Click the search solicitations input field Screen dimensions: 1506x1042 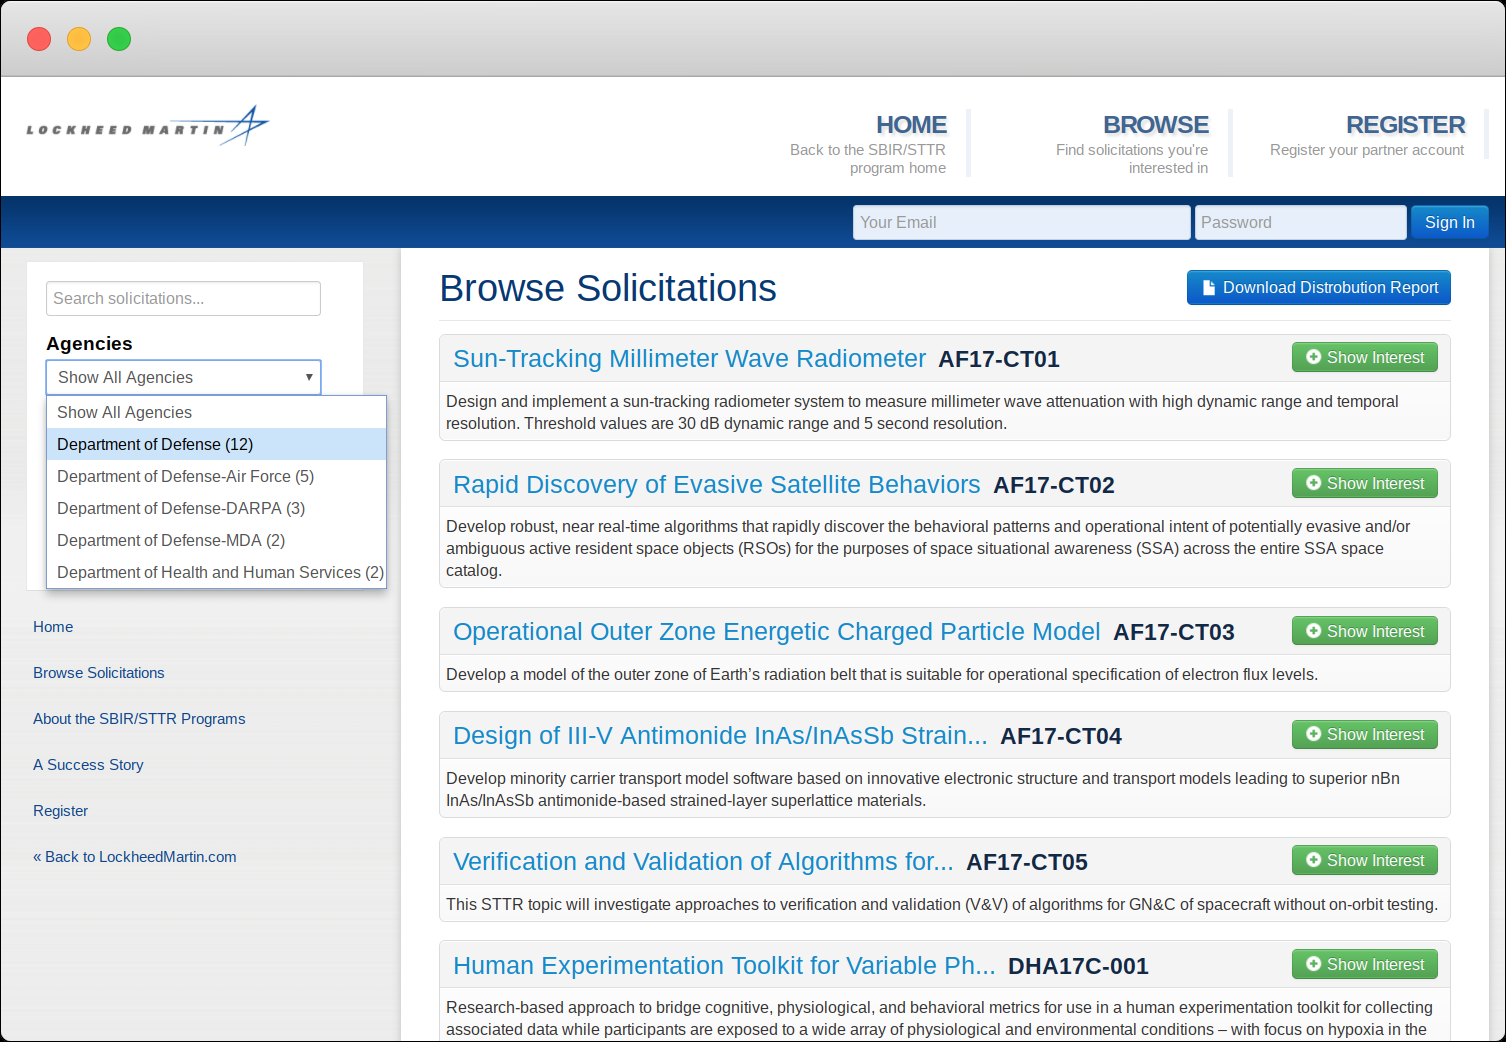pyautogui.click(x=183, y=298)
